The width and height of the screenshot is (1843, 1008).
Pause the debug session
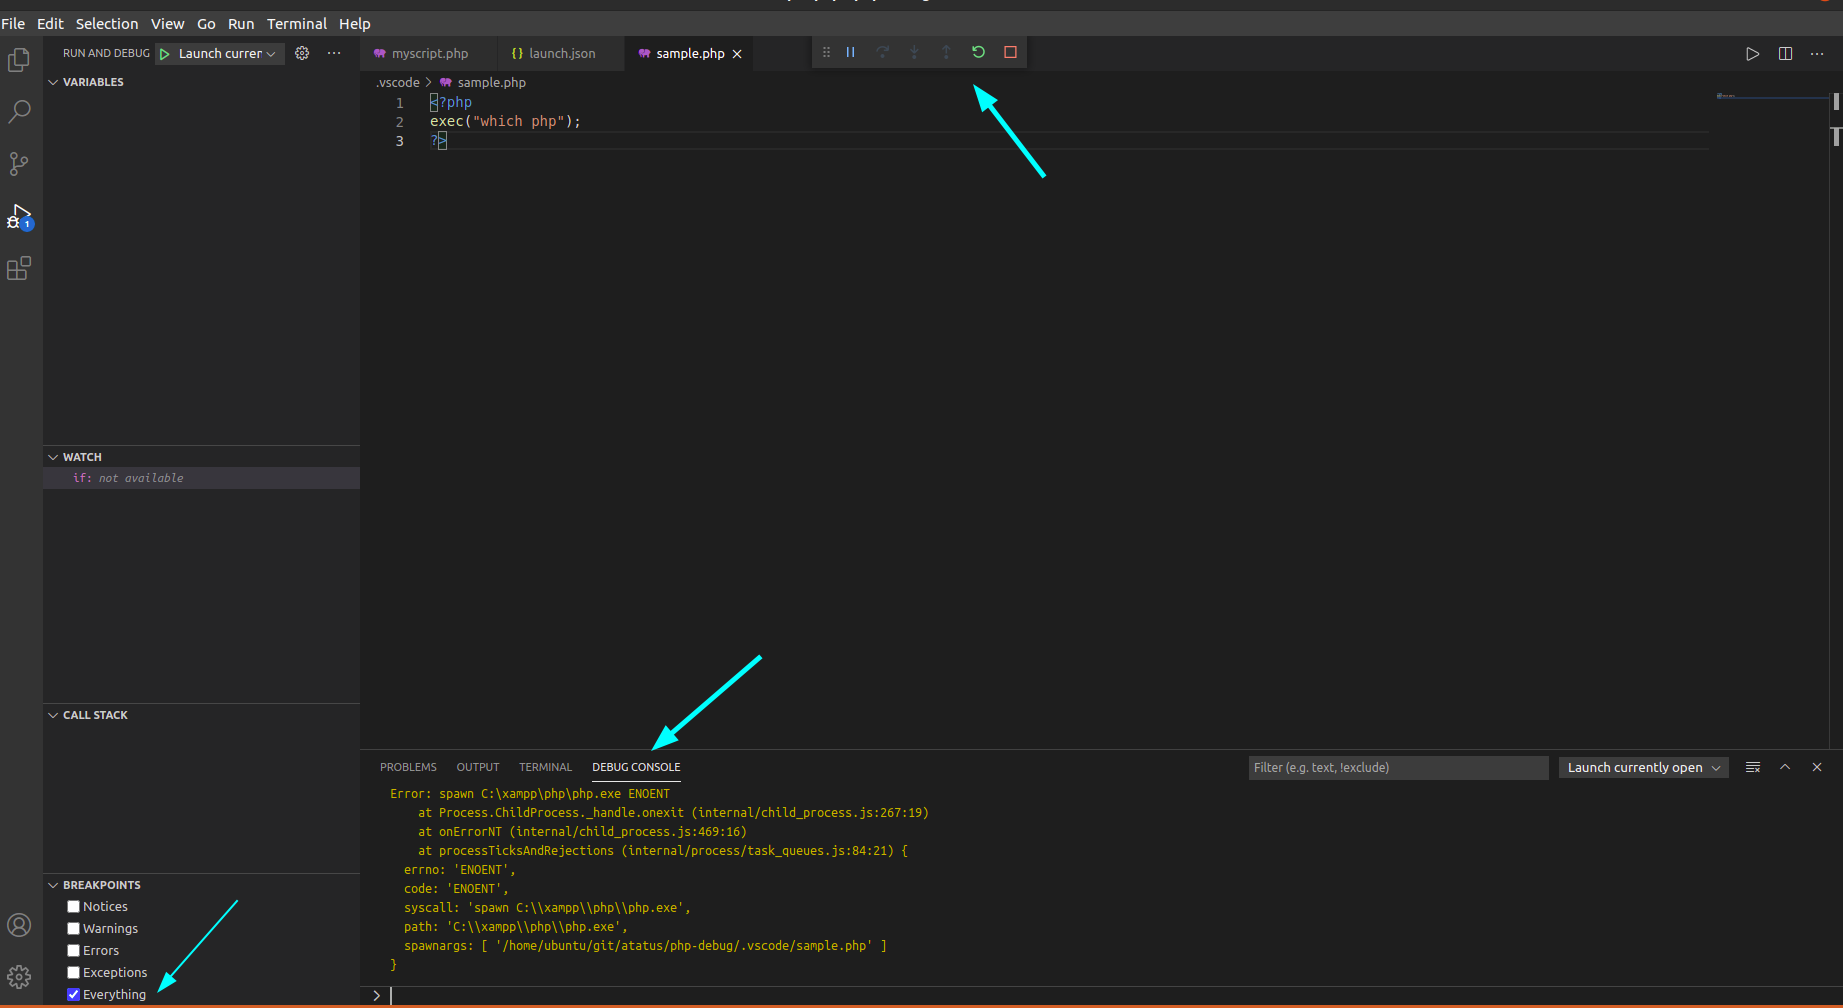click(850, 52)
